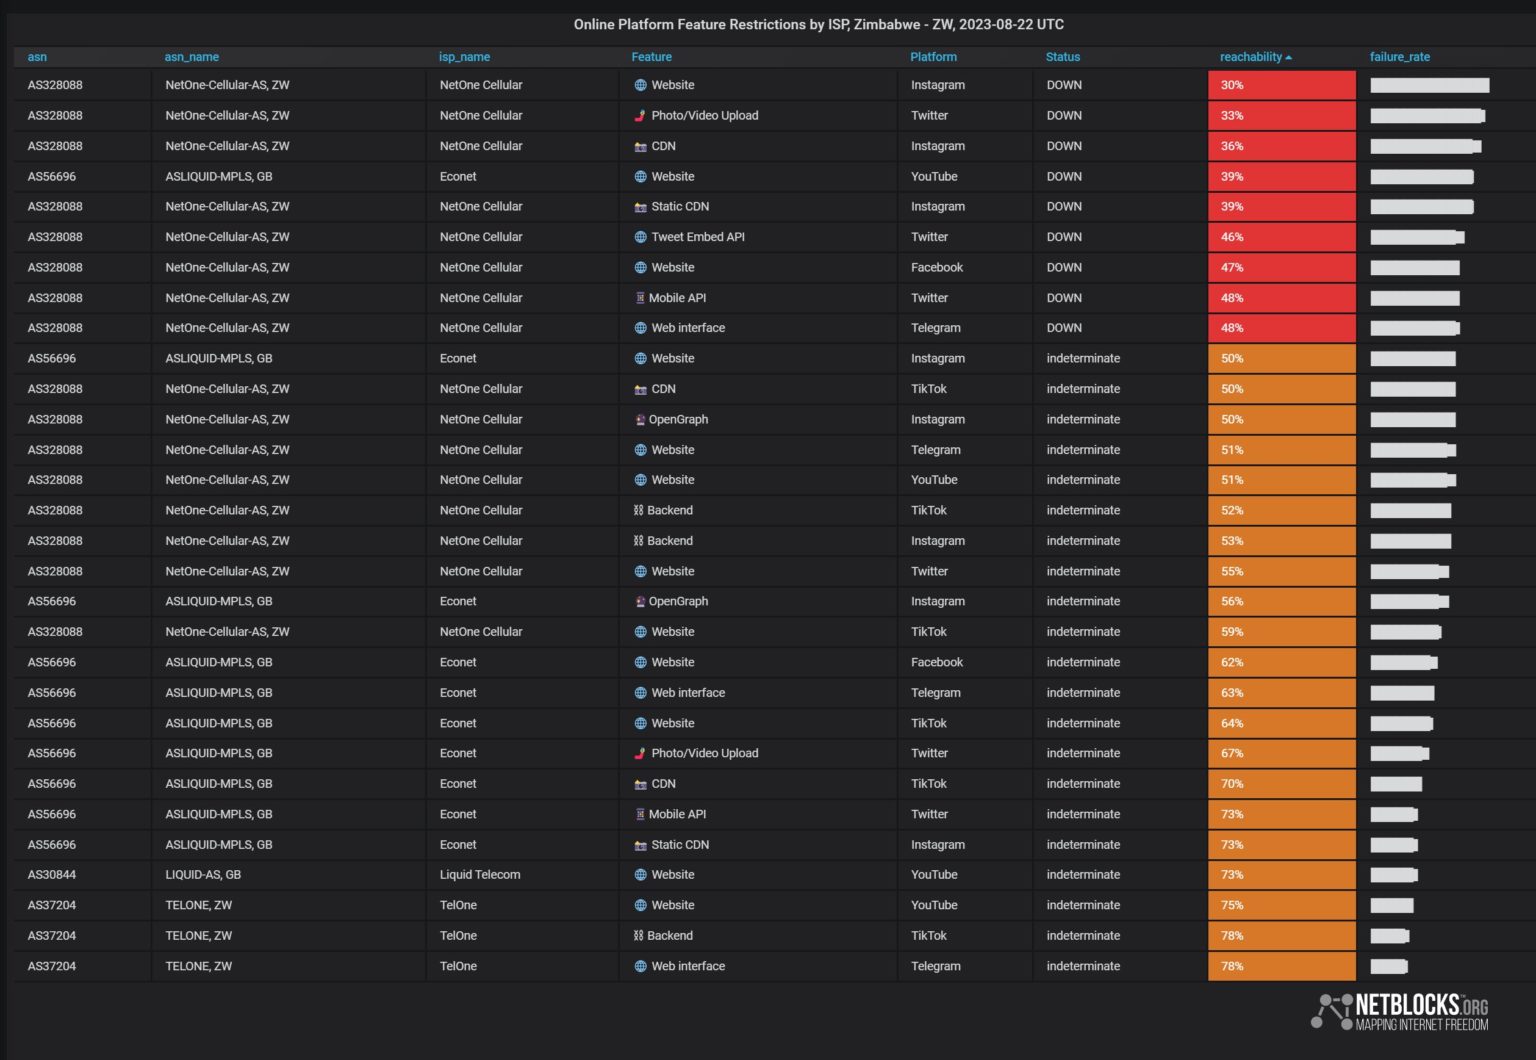Screen dimensions: 1536x1060
Task: Click Static CDN icon in NetOne Cellular row
Action: (x=640, y=207)
